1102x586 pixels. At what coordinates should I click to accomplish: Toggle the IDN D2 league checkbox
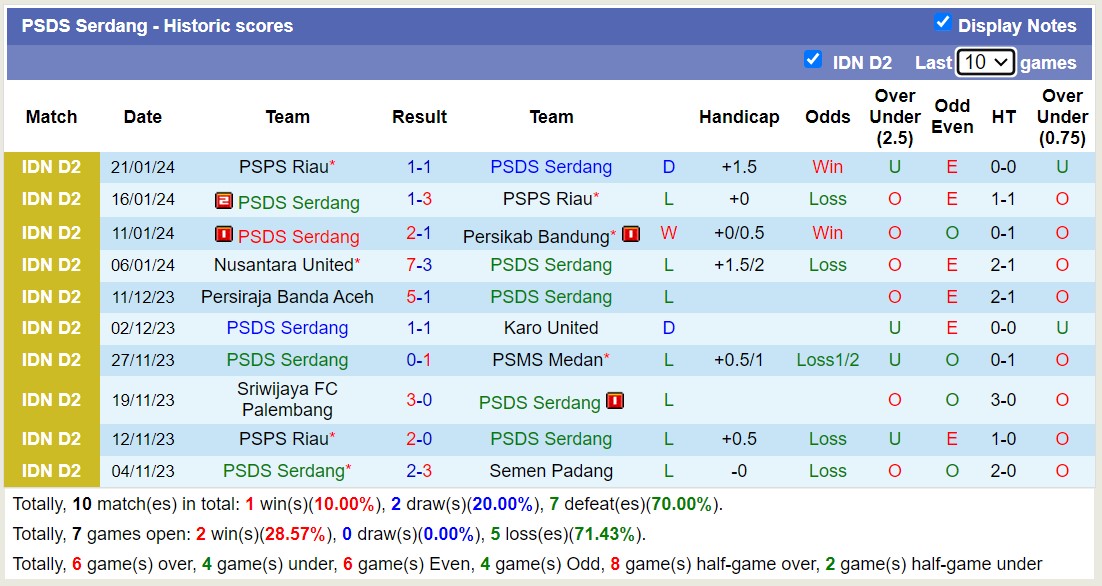[x=813, y=60]
